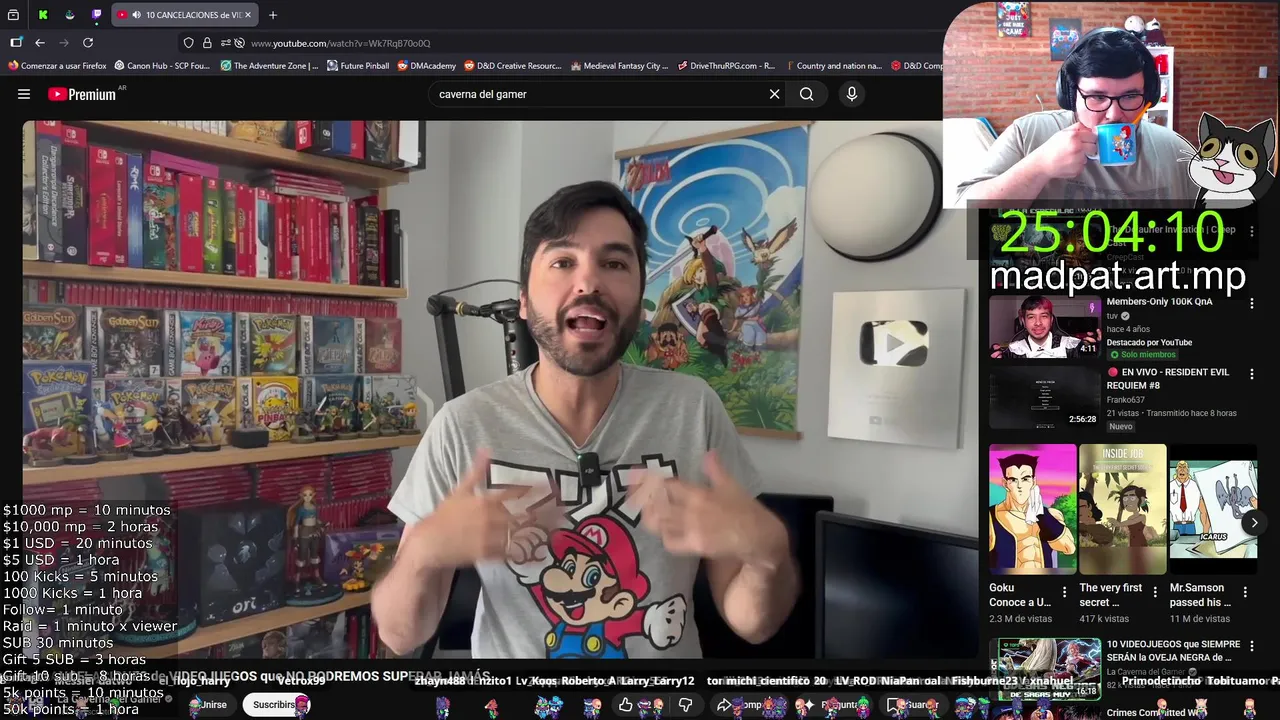Click the Unirse join button

(212, 705)
